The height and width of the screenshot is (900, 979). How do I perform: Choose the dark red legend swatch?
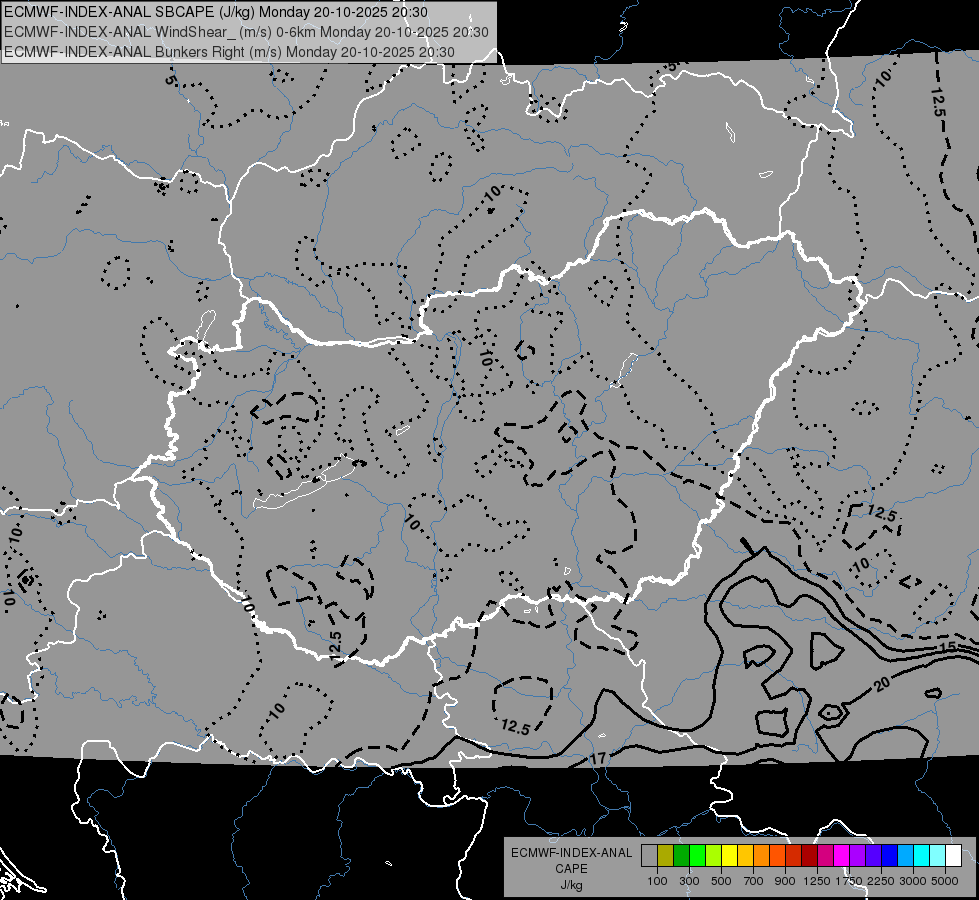(810, 855)
